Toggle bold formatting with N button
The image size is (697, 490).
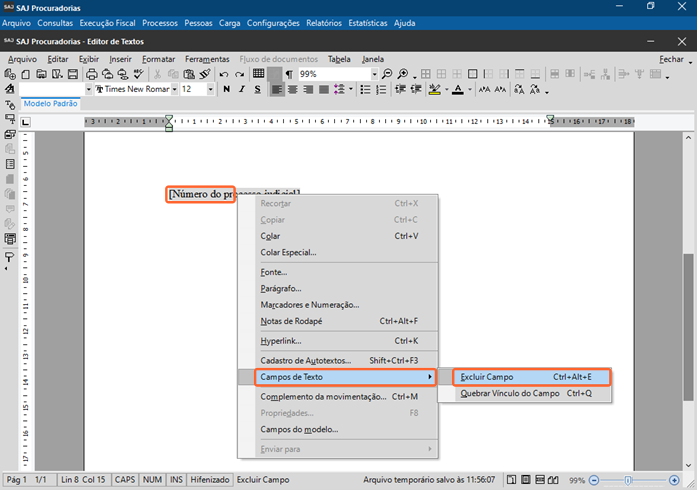click(227, 89)
